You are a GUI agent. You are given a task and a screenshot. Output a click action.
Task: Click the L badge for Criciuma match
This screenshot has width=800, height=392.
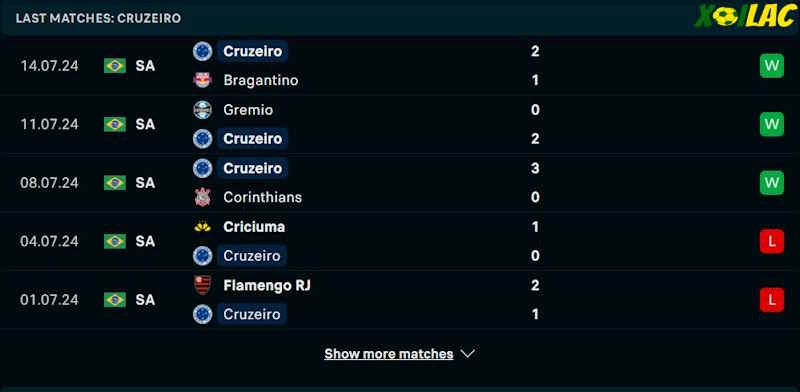771,241
